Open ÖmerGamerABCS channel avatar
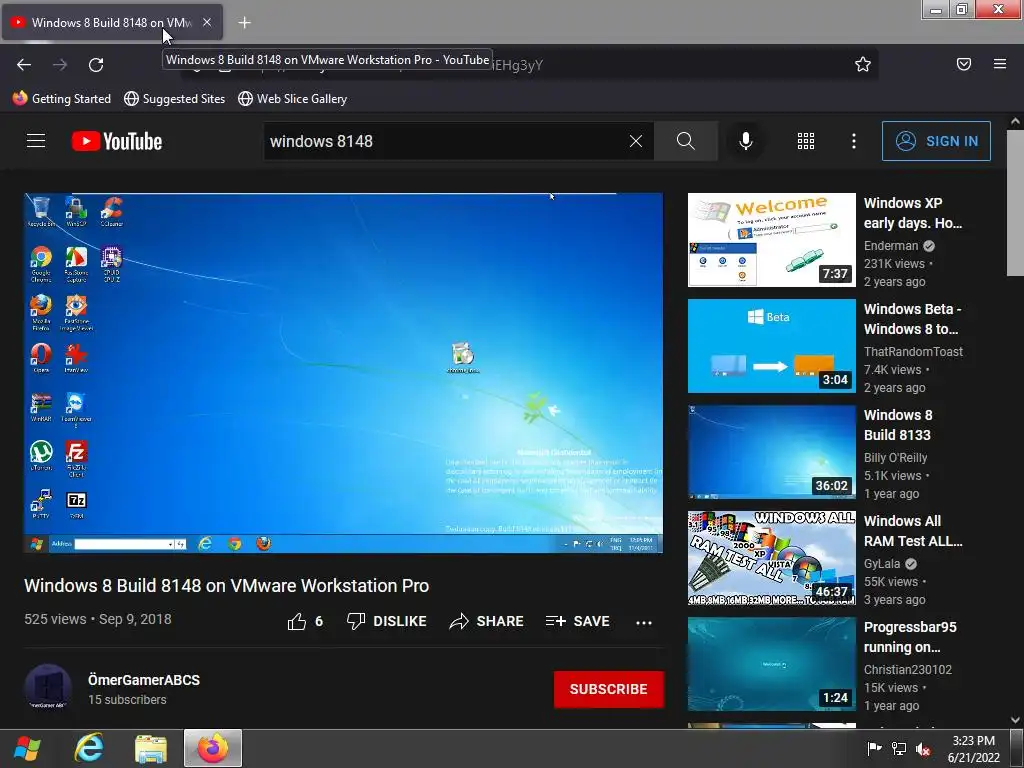This screenshot has height=768, width=1024. click(x=48, y=688)
